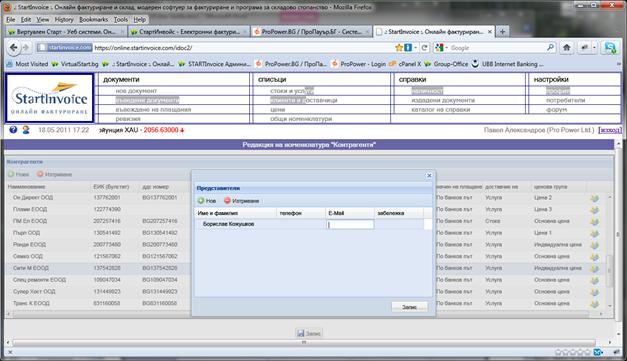
Task: Focus the Google search field
Action: point(497,48)
